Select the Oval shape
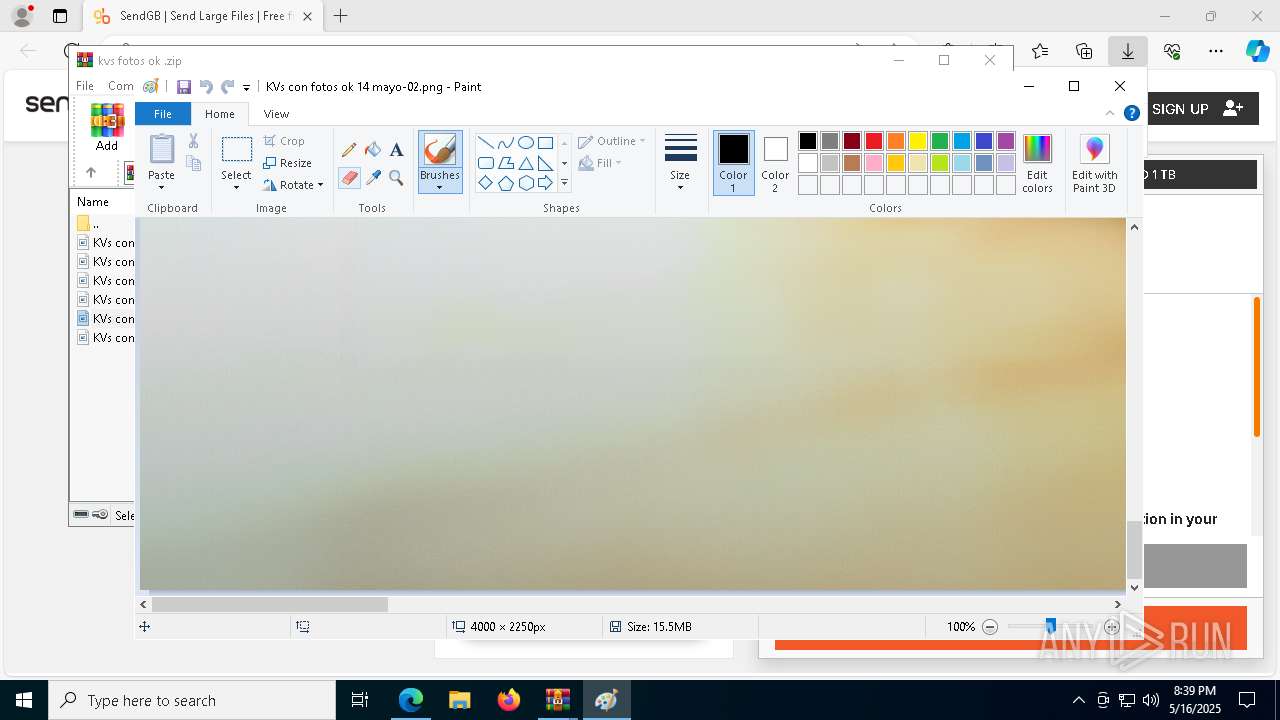Screen dimensions: 1280x720 (526, 143)
